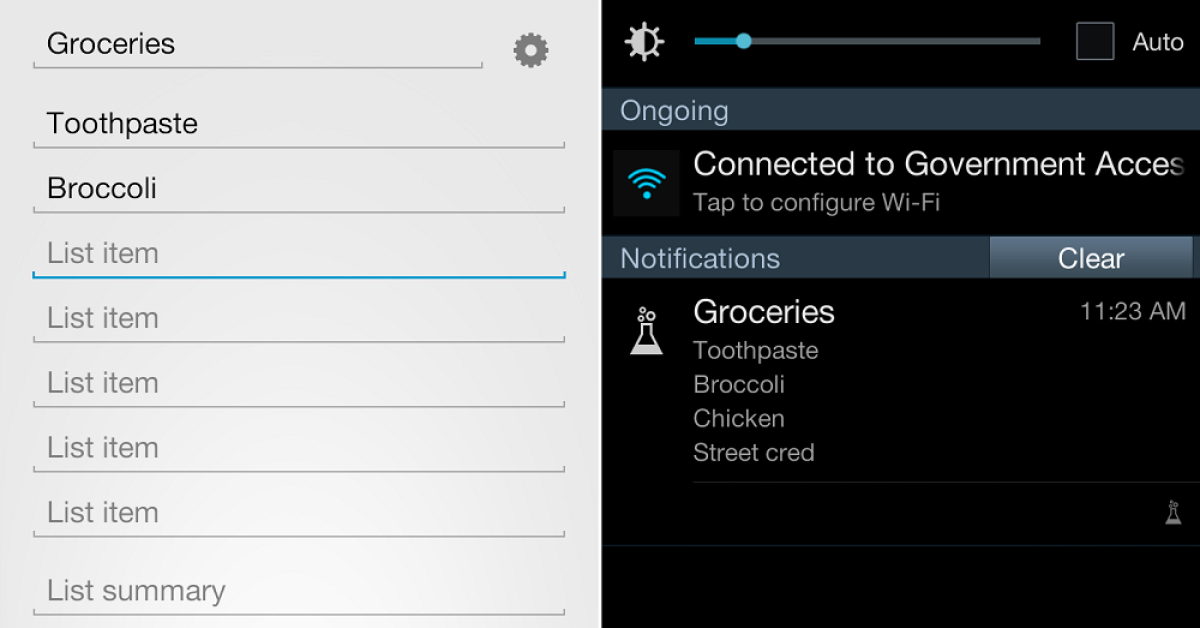Tap the Wi-Fi signal icon
This screenshot has width=1200, height=628.
[x=646, y=183]
